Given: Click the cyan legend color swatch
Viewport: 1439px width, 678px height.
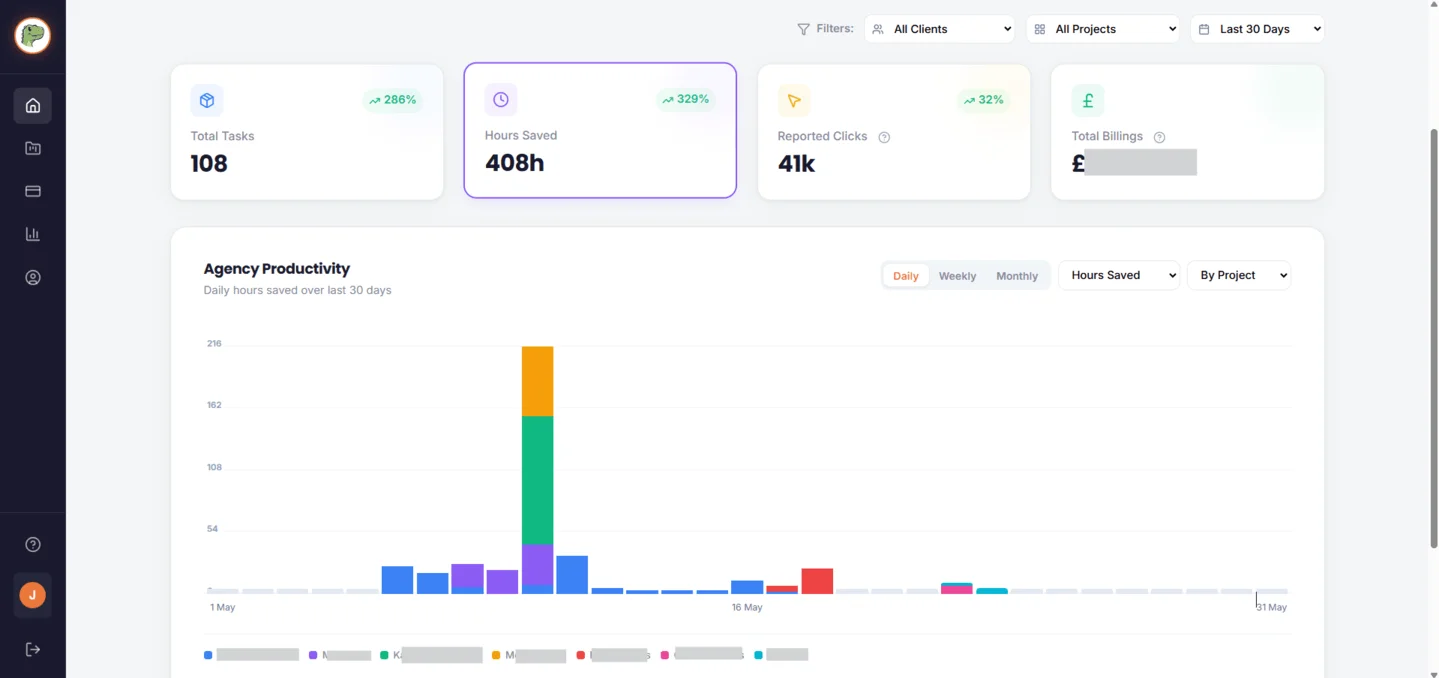Looking at the screenshot, I should pyautogui.click(x=758, y=655).
